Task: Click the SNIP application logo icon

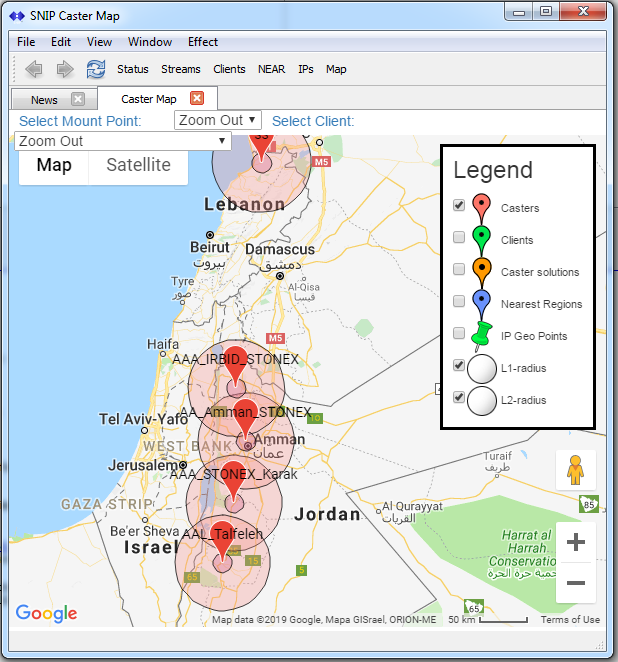Action: coord(17,16)
